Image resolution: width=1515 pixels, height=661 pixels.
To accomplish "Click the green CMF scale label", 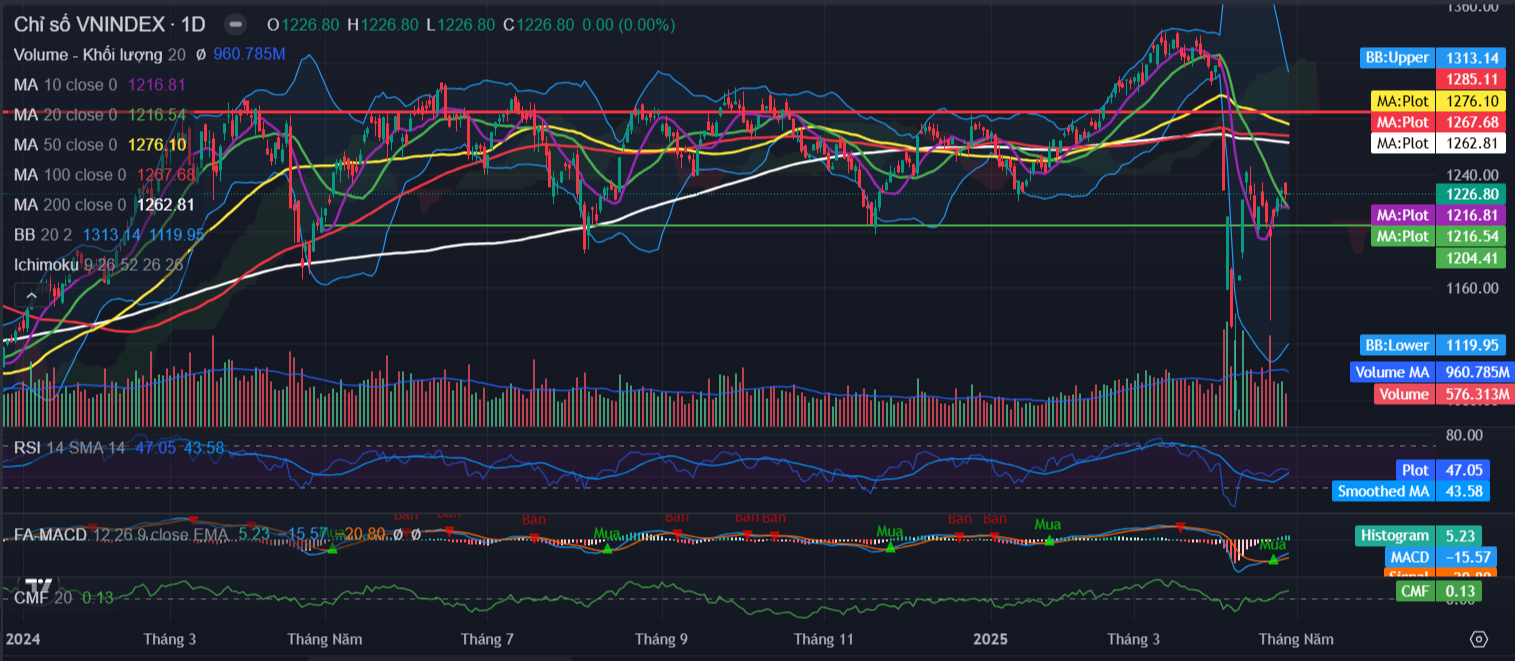I will pyautogui.click(x=1414, y=592).
